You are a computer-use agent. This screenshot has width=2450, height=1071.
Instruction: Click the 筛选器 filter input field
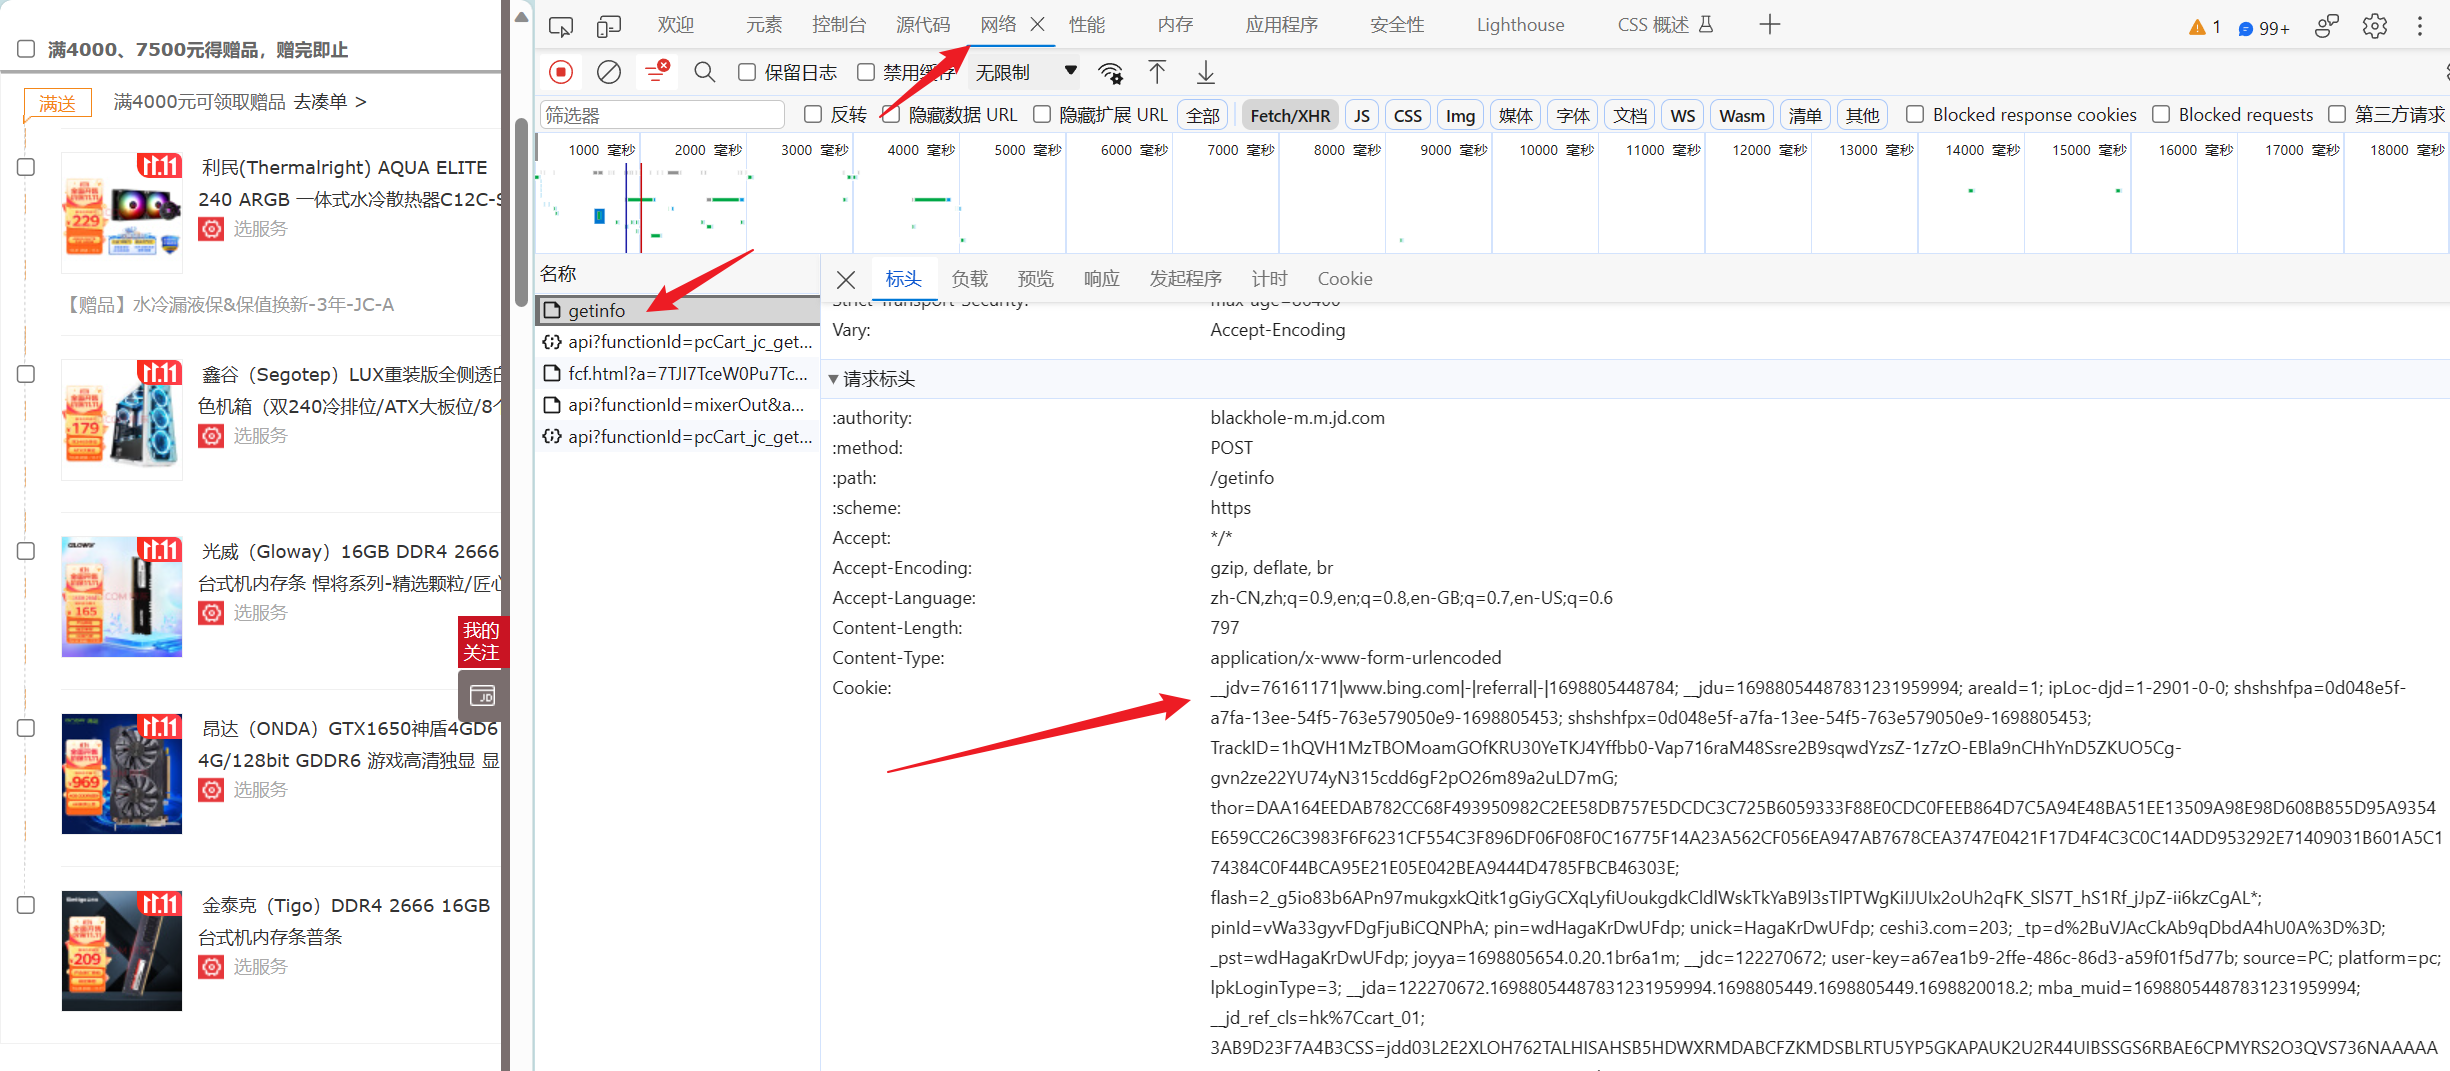pyautogui.click(x=662, y=115)
